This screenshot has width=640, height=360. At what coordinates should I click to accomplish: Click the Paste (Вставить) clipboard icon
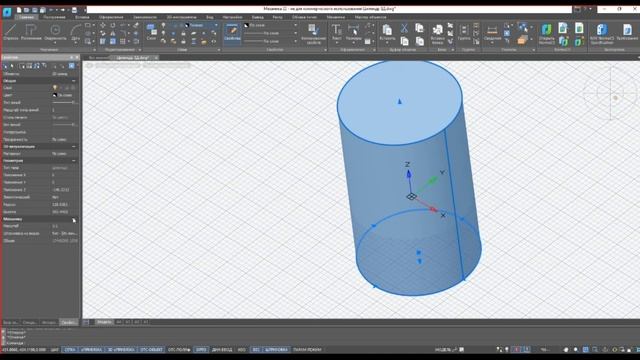tap(387, 32)
